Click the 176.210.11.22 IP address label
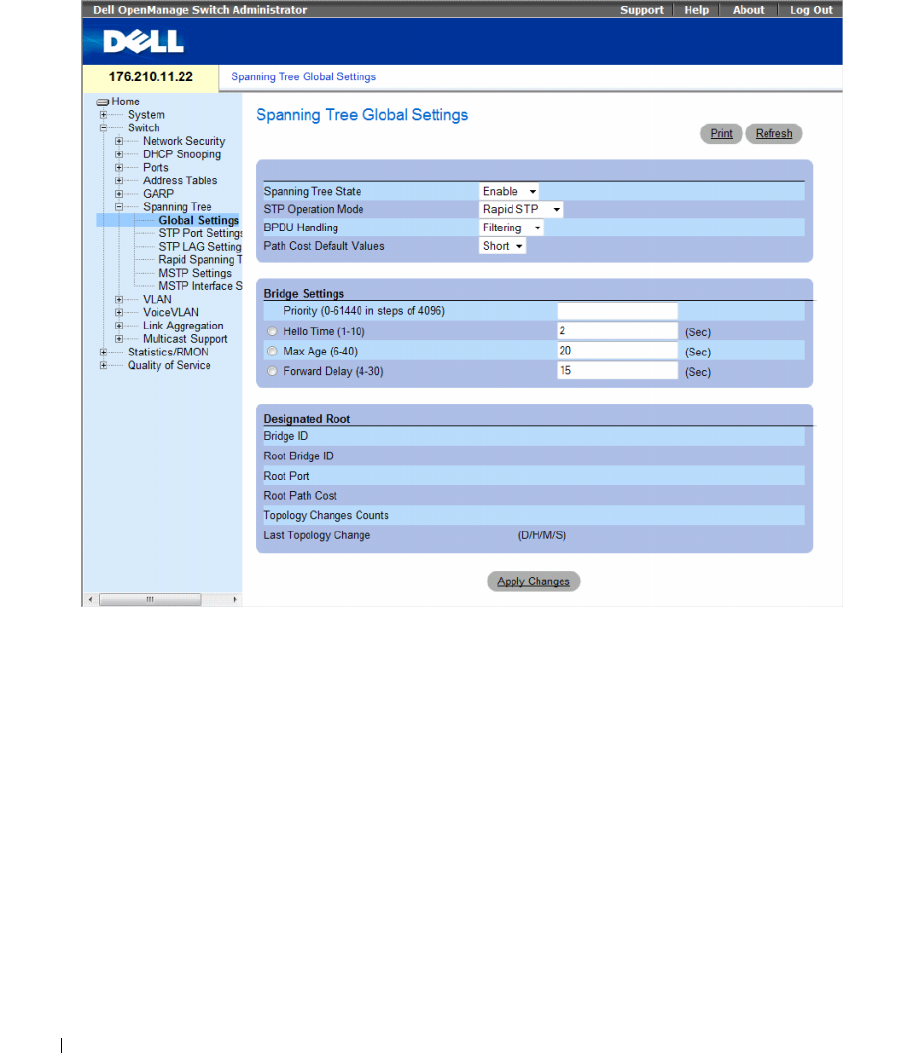Image resolution: width=900 pixels, height=1053 pixels. [x=150, y=77]
